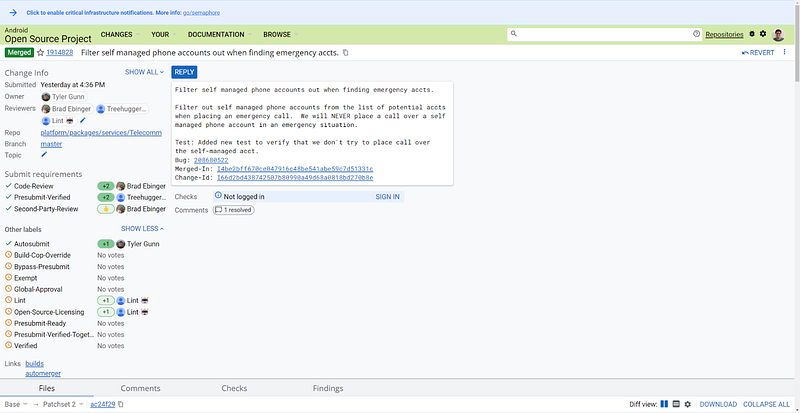The image size is (800, 413).
Task: Click SIGN IN for checks
Action: pos(388,197)
